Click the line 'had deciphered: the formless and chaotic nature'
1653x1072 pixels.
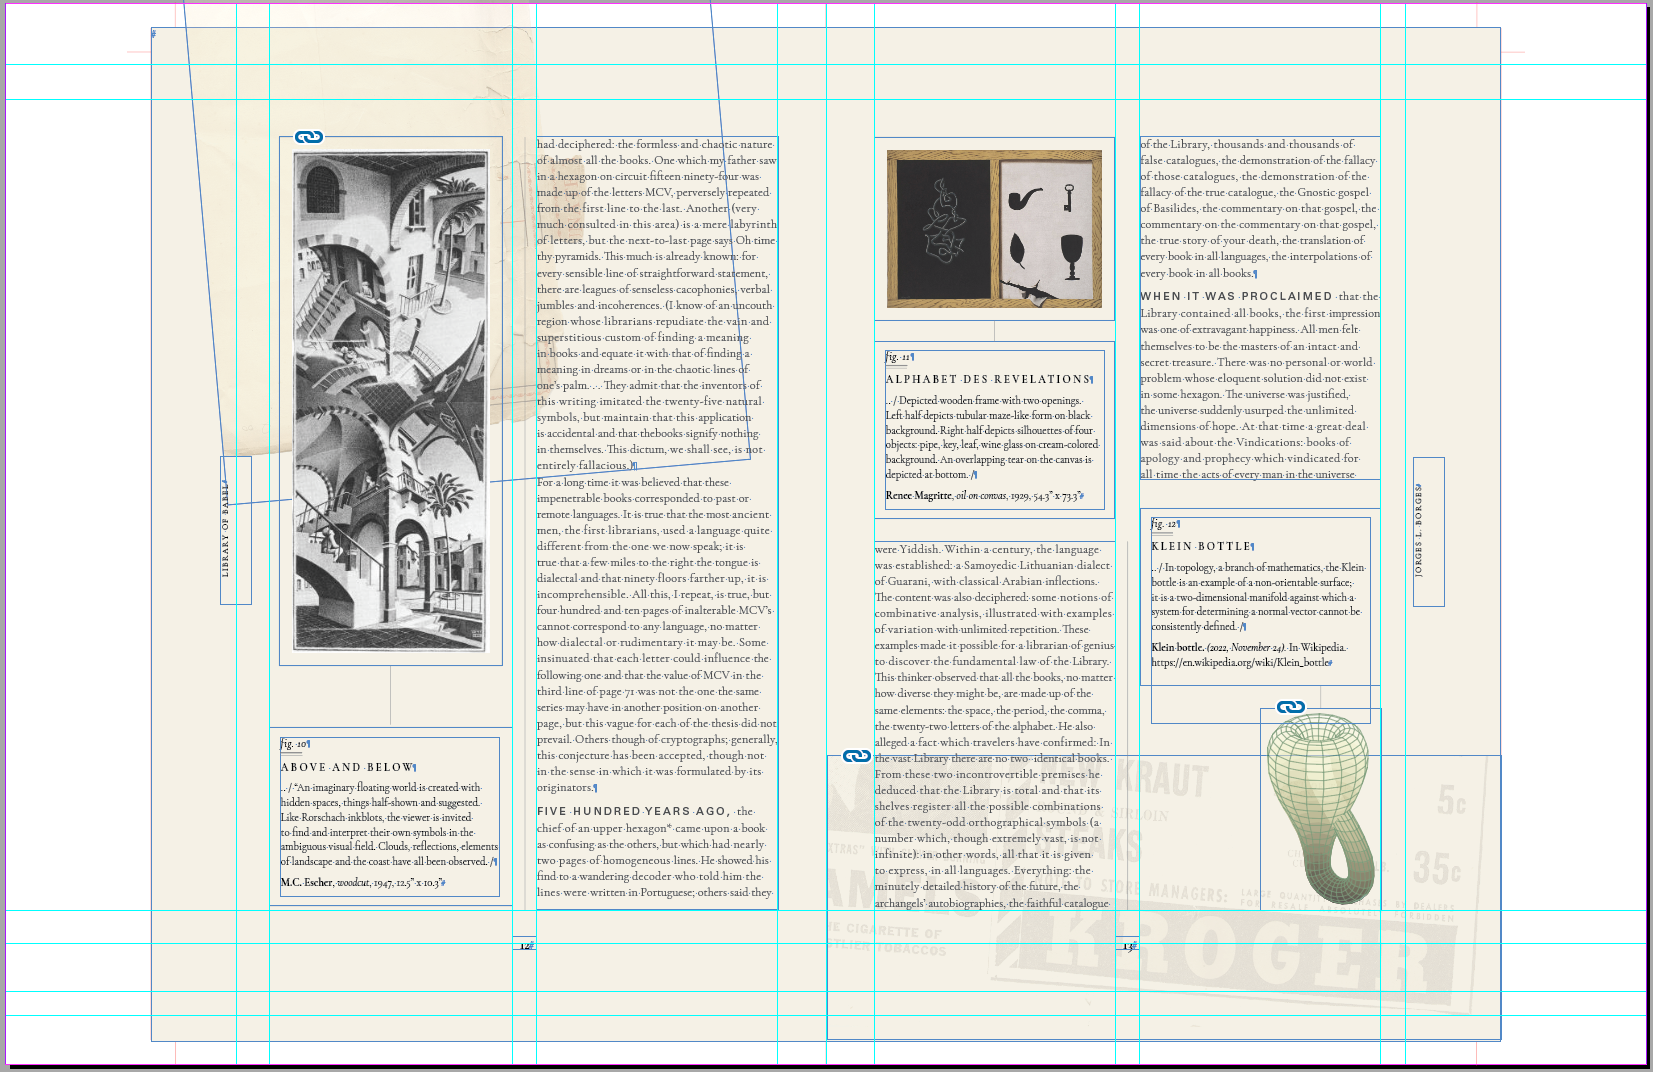pyautogui.click(x=655, y=144)
